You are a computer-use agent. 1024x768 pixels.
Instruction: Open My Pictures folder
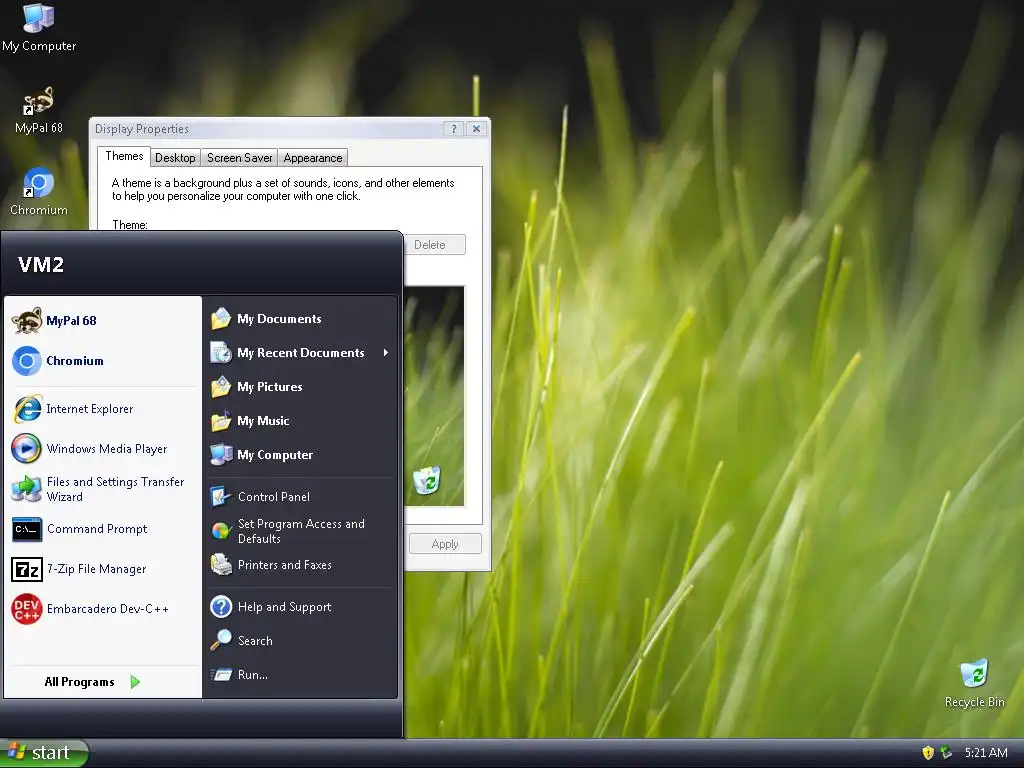coord(300,387)
